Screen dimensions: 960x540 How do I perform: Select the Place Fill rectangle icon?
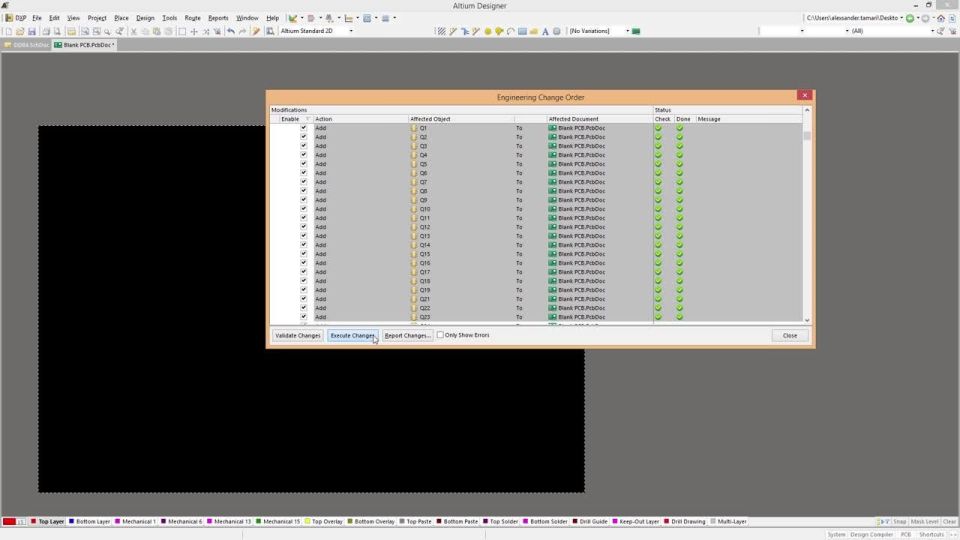tap(522, 31)
